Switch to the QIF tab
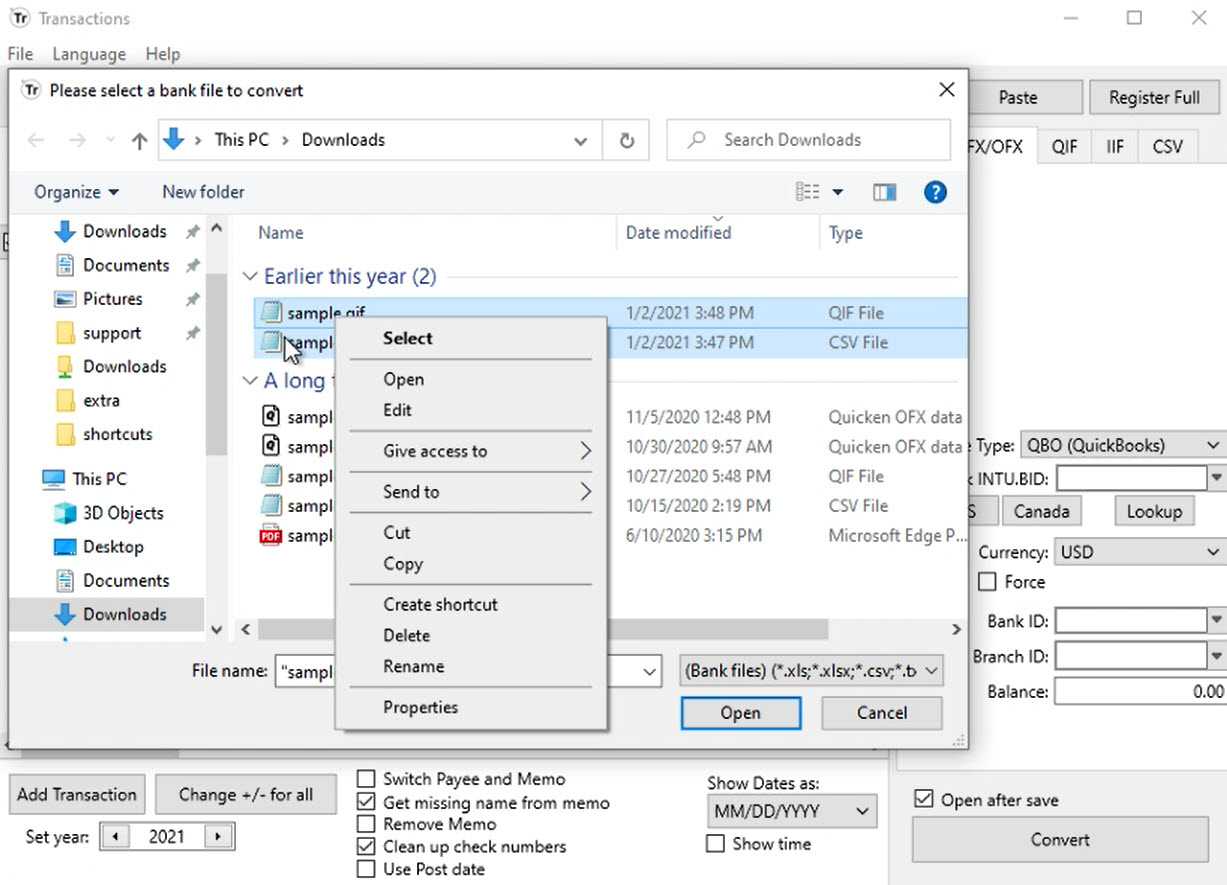 click(x=1064, y=146)
